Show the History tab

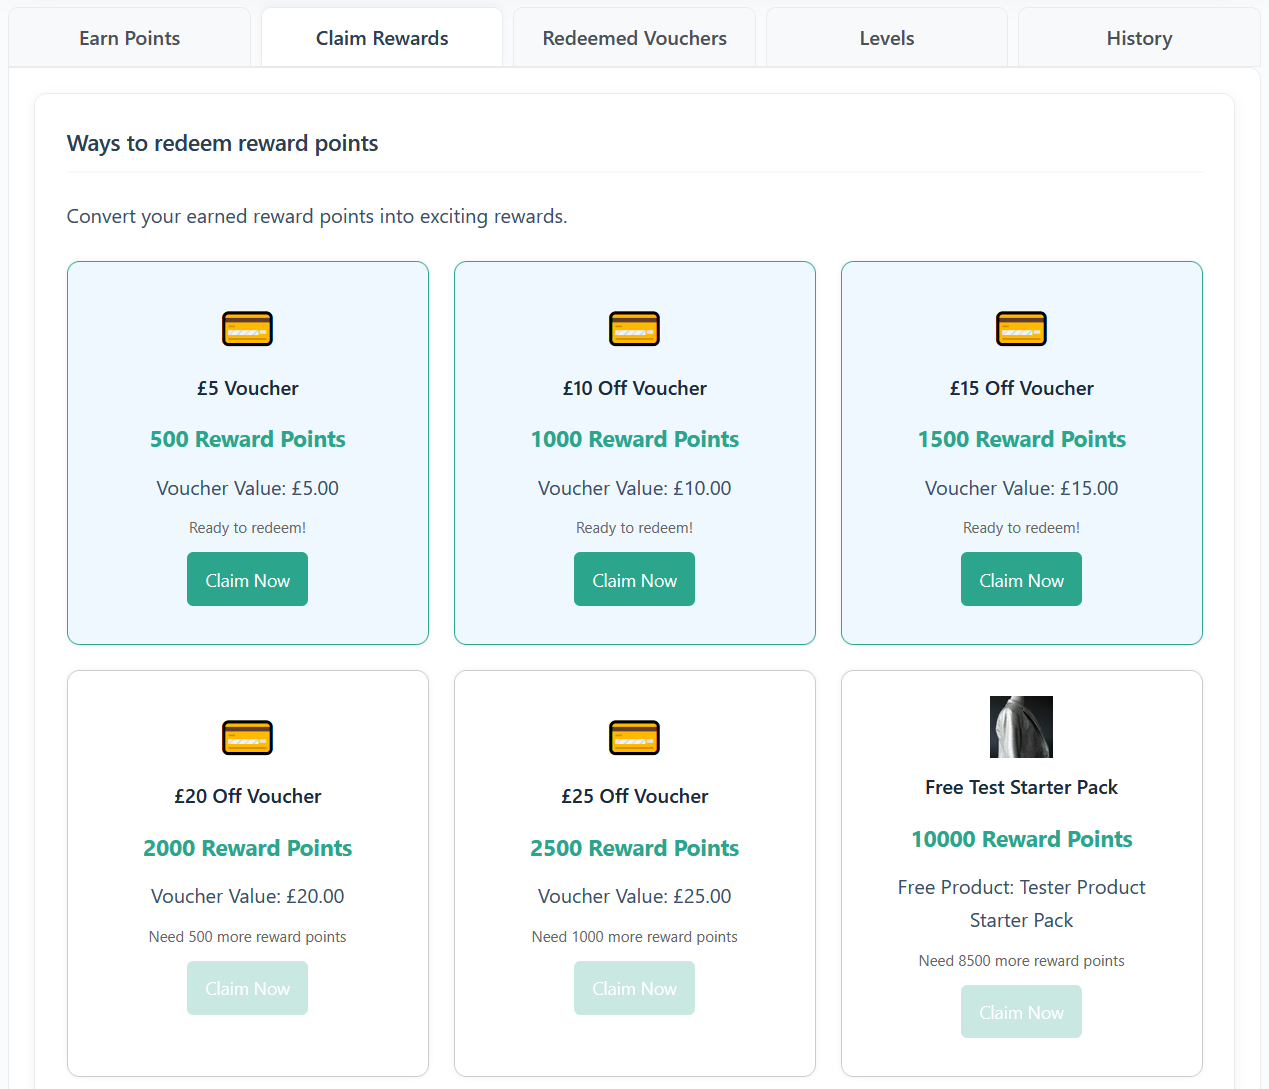[1139, 38]
